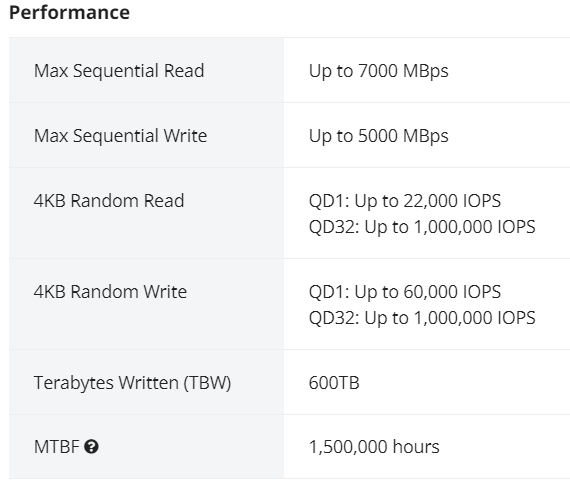Click QD1: Up to 60,000 IOPS text
Screen dimensions: 570x489
pyautogui.click(x=405, y=292)
